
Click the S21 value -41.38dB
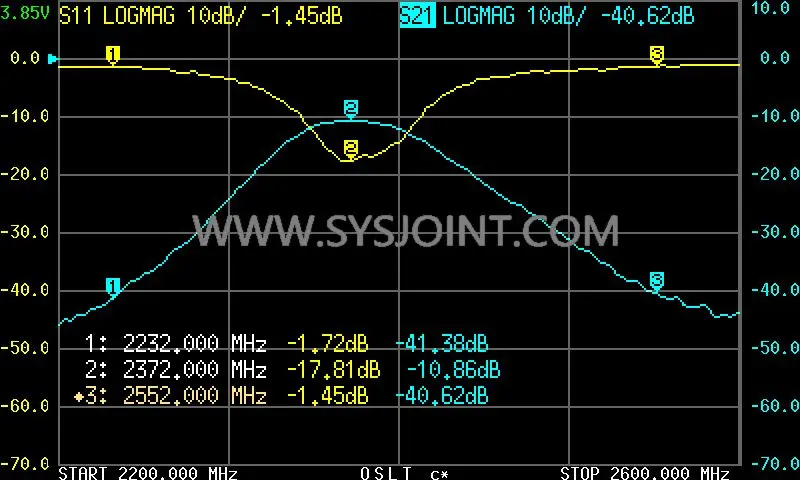point(442,343)
